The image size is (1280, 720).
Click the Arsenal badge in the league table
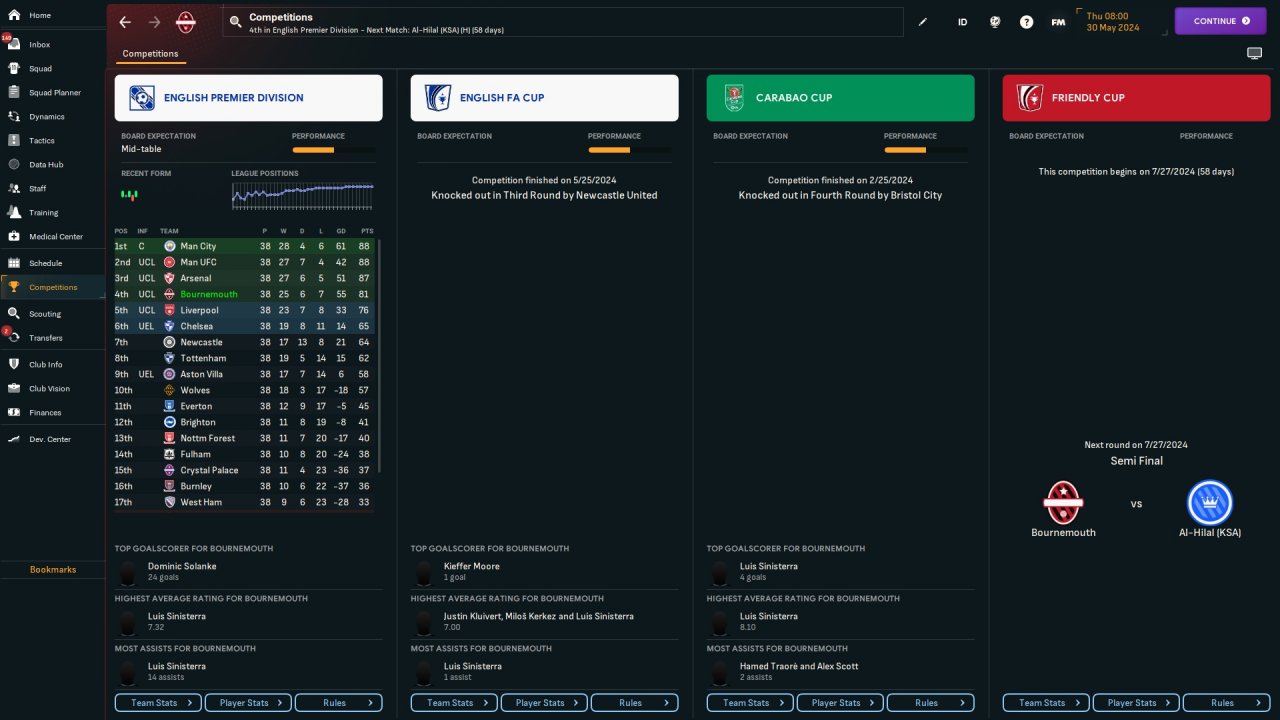170,278
